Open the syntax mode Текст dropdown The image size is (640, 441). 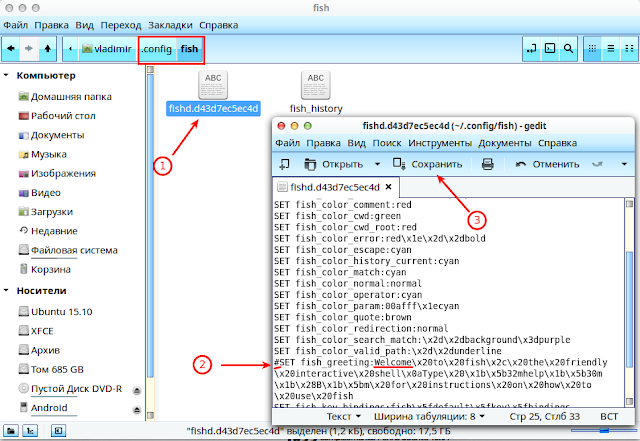(344, 416)
